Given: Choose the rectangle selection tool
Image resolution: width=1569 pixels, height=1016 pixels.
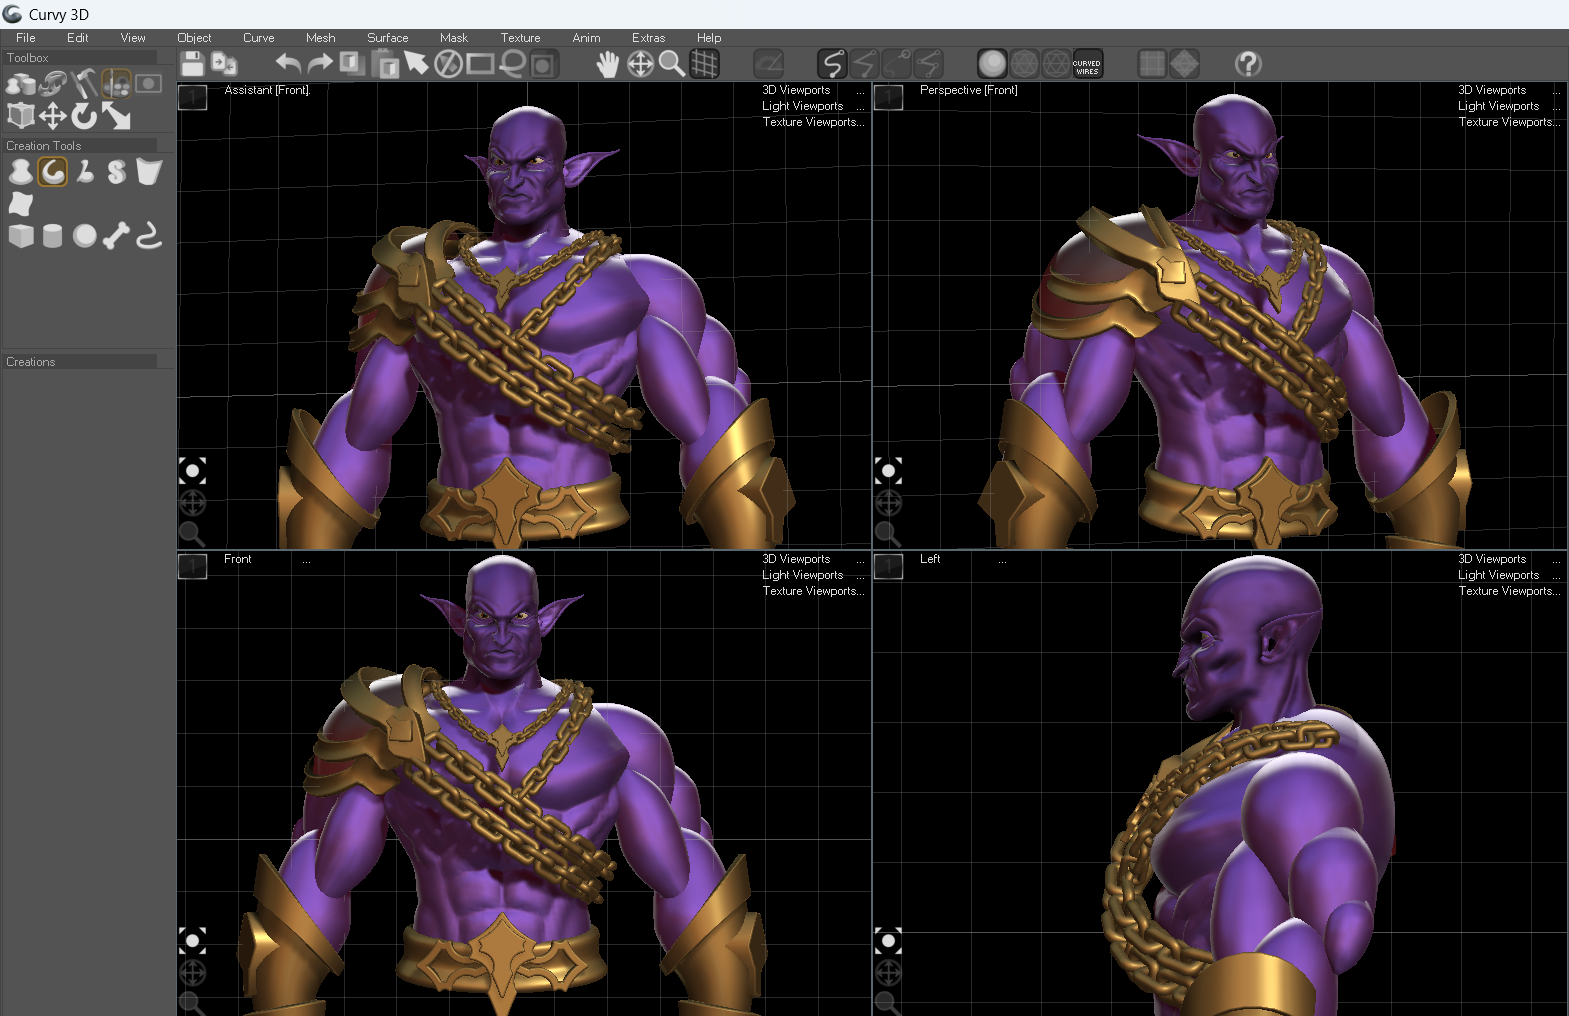Looking at the screenshot, I should 480,64.
